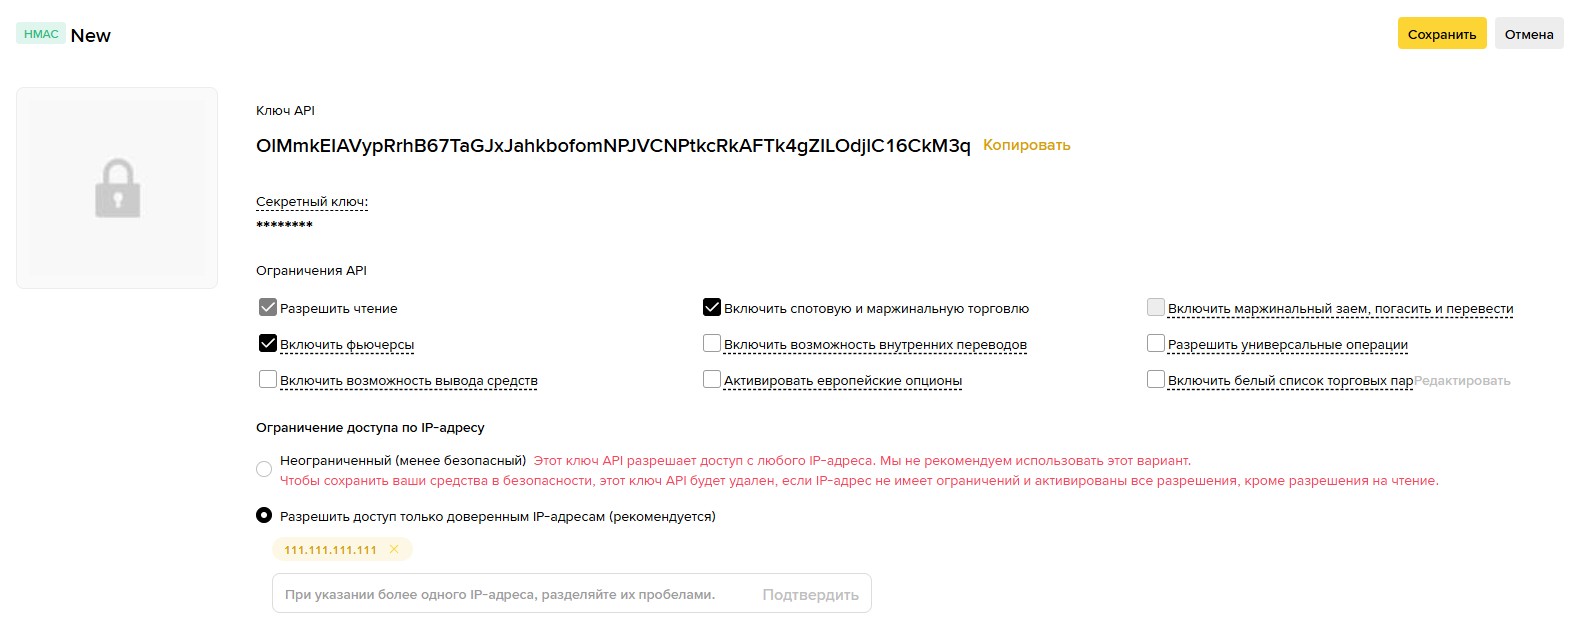Enable 'Включить возможность вывода средств' checkbox
Image resolution: width=1584 pixels, height=636 pixels.
[x=267, y=380]
